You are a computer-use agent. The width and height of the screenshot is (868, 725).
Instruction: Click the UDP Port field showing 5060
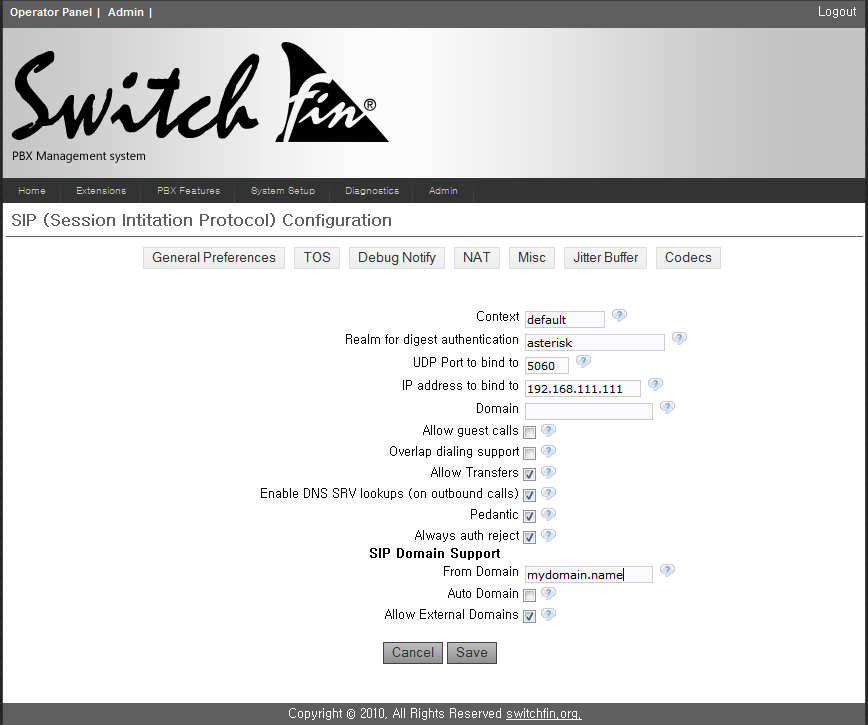click(x=547, y=366)
